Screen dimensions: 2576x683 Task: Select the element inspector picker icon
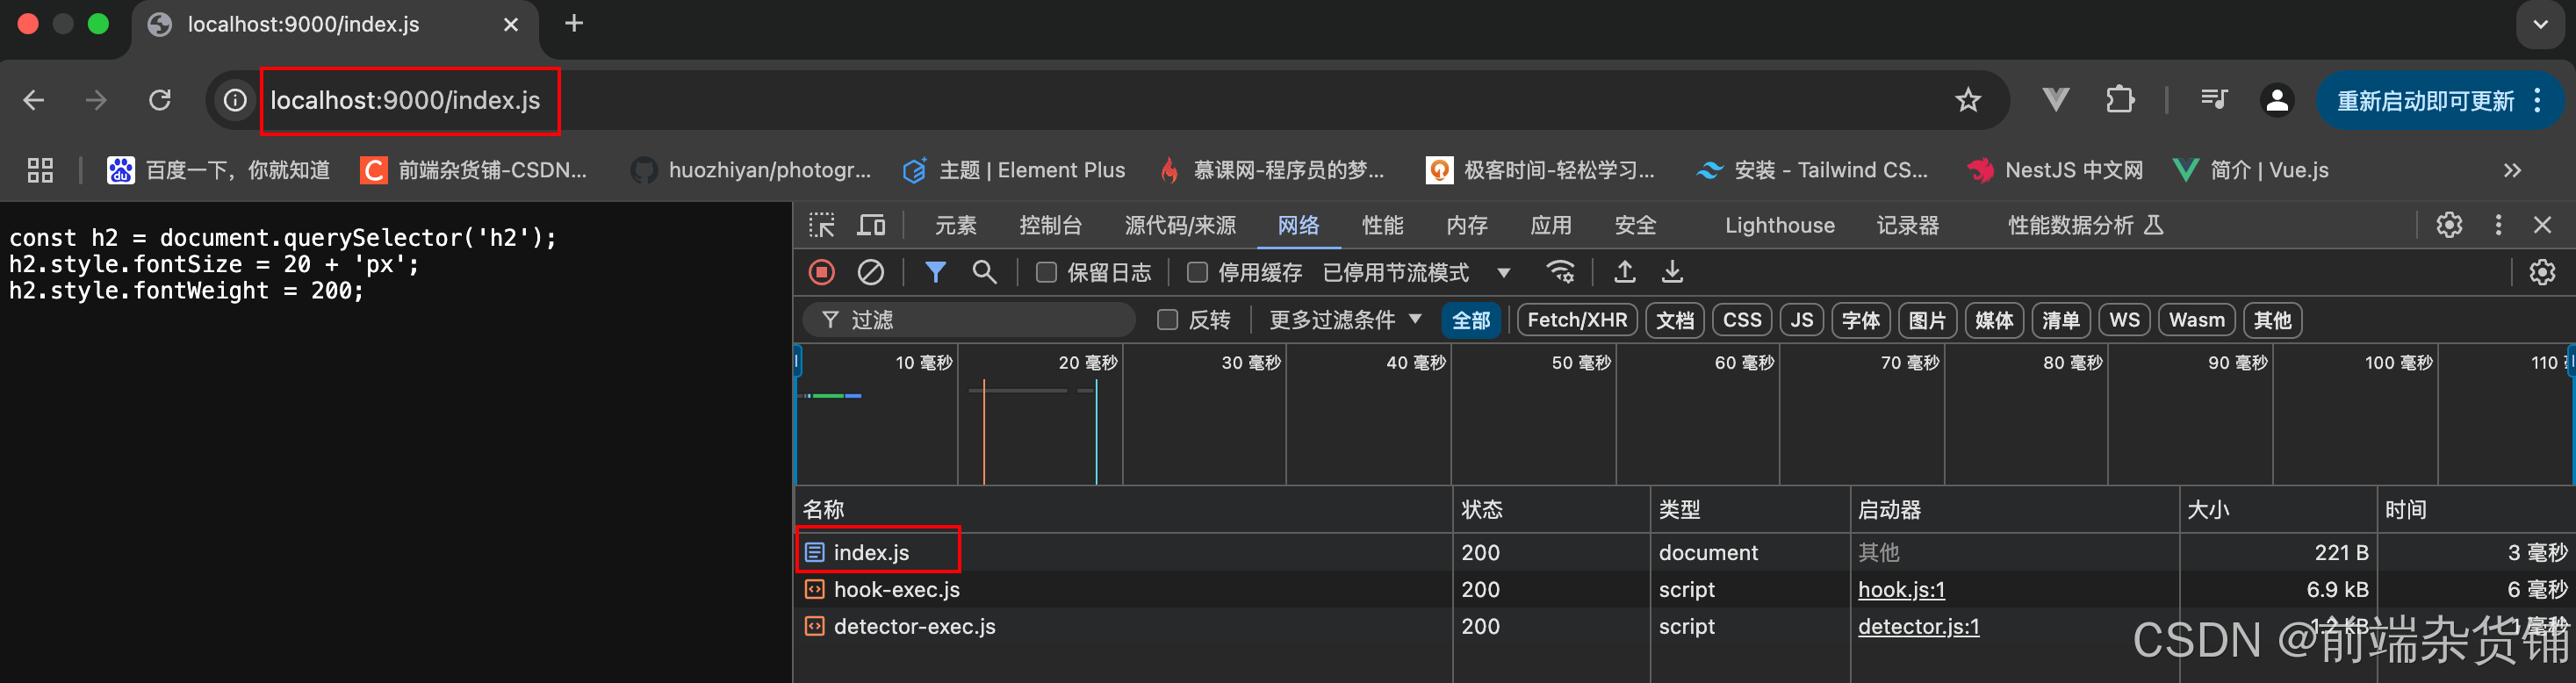click(x=822, y=225)
